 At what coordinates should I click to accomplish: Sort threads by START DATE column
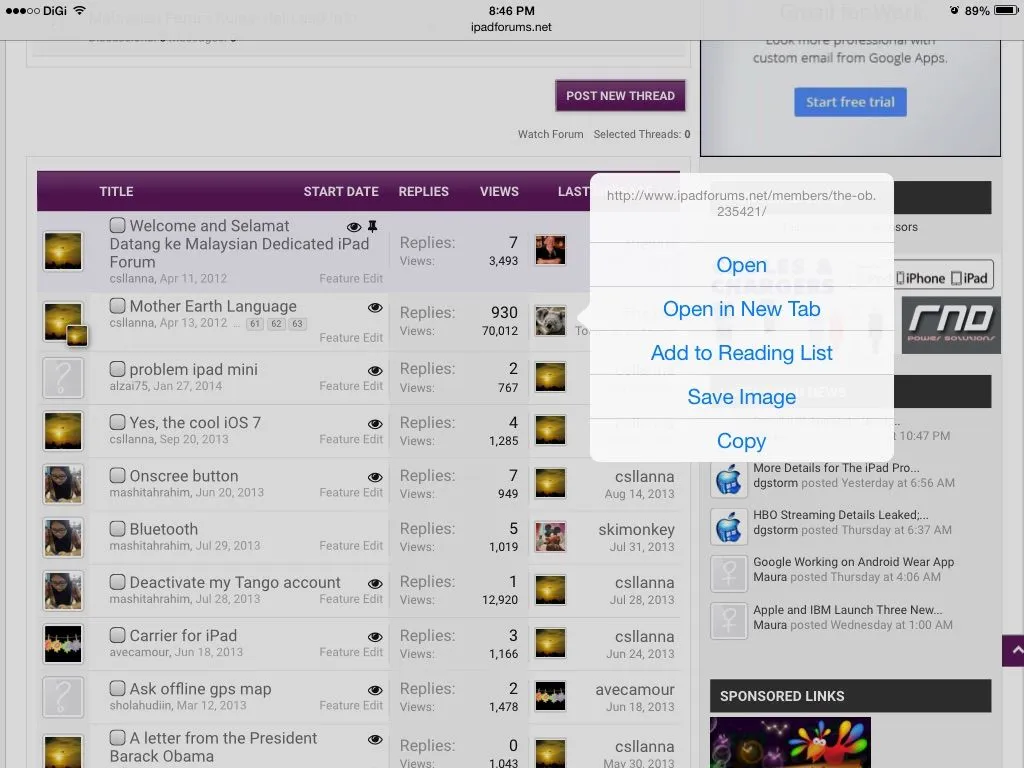tap(341, 191)
